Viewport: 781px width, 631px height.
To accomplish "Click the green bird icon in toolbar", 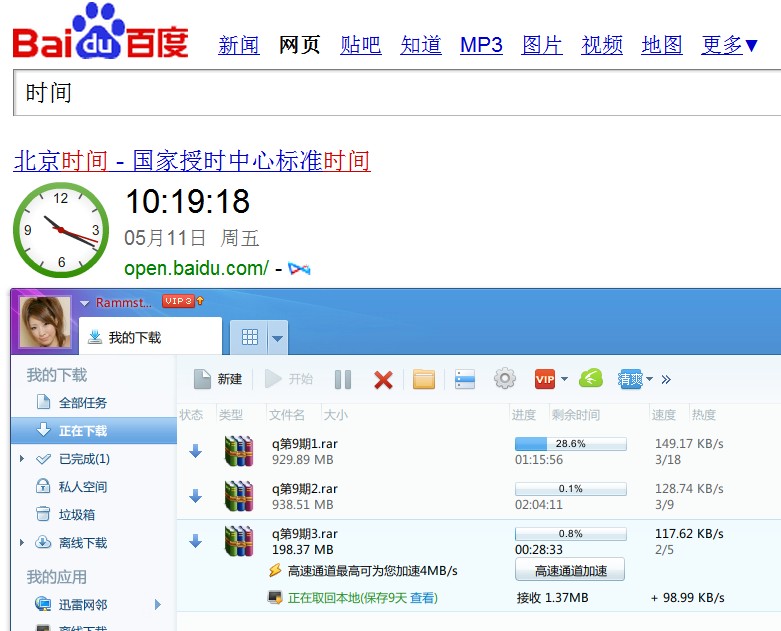I will [x=591, y=379].
